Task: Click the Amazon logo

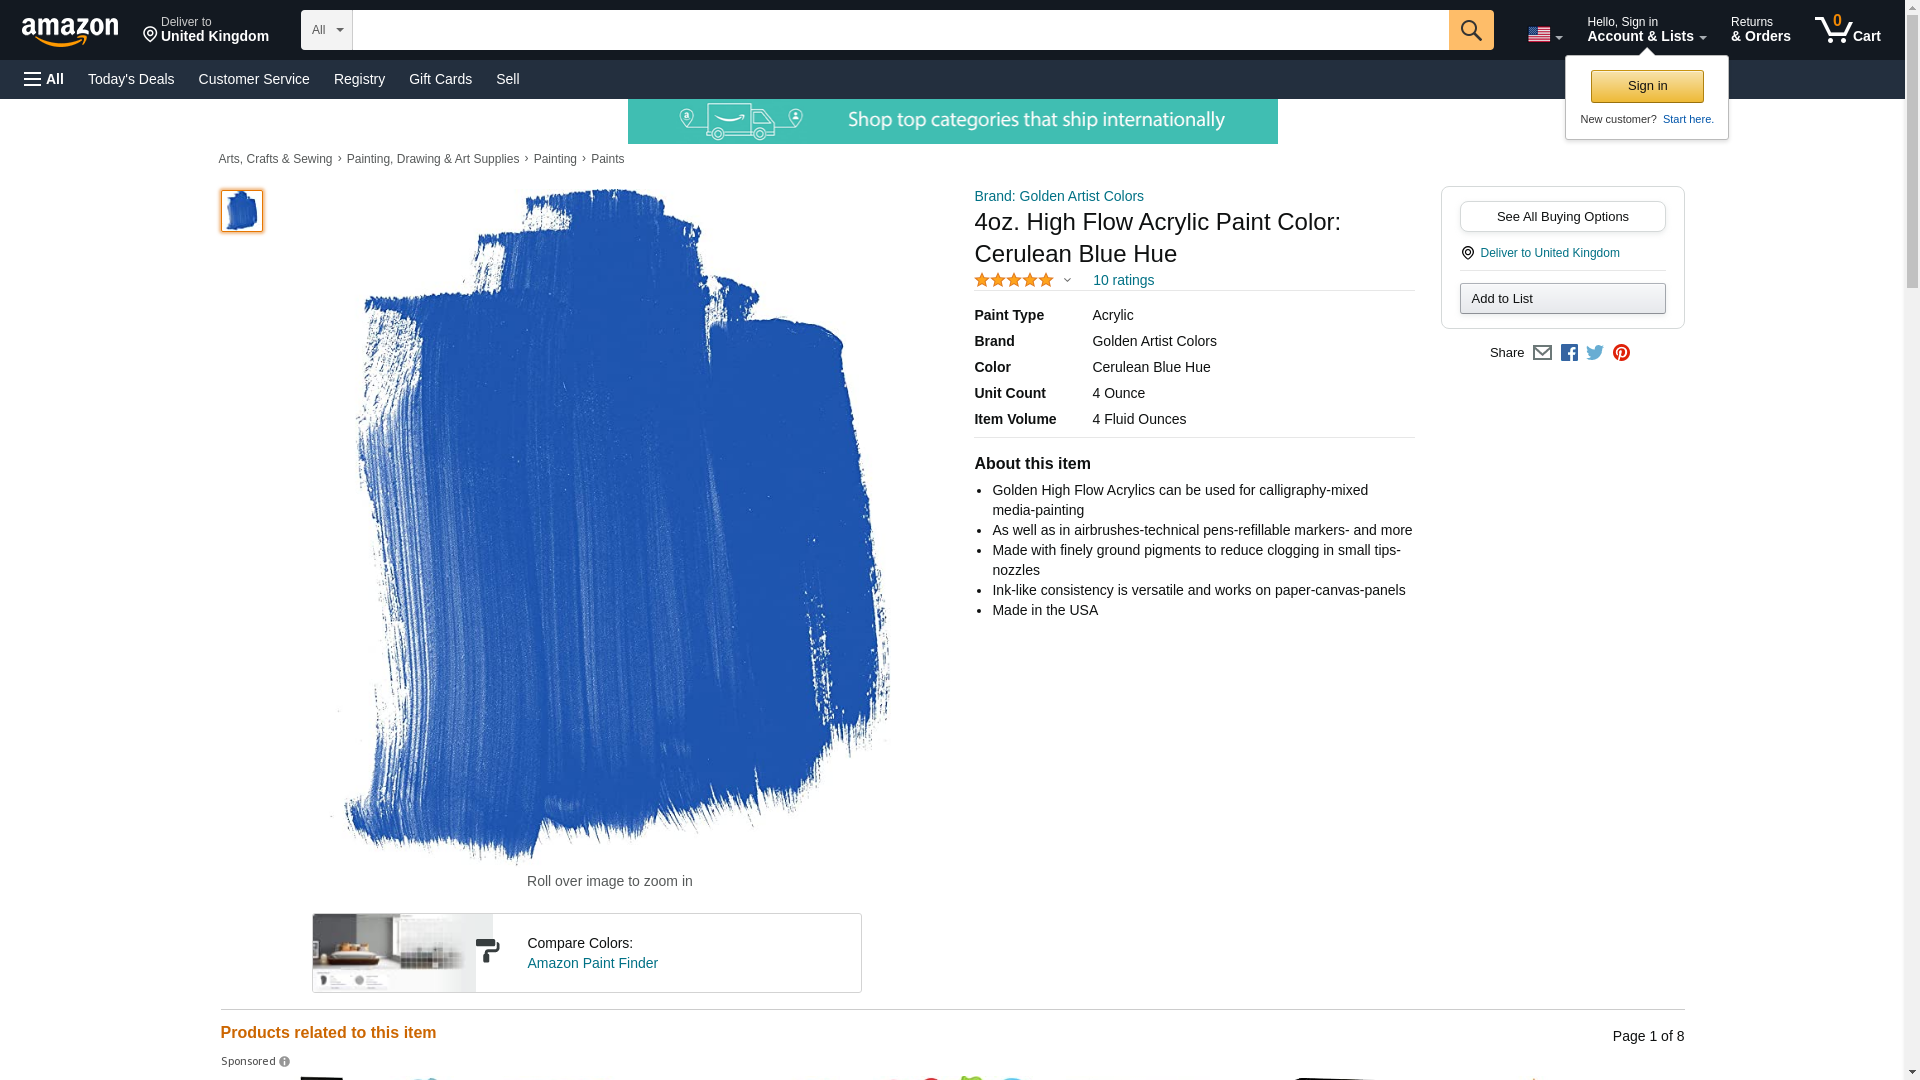Action: click(x=70, y=31)
